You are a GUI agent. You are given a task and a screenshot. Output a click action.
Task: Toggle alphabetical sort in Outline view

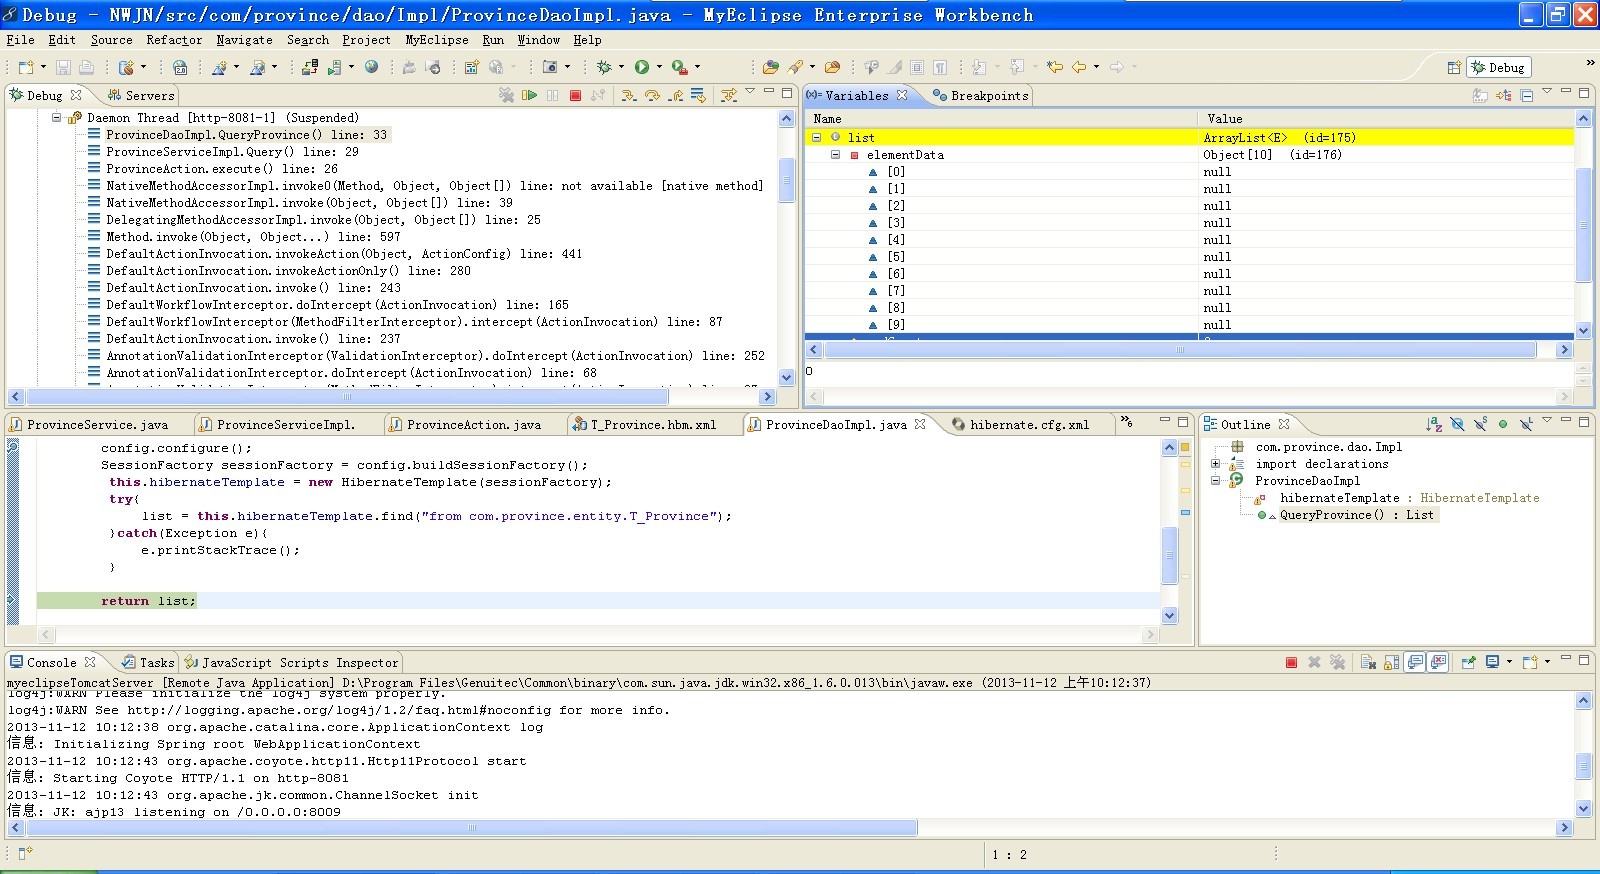1434,424
